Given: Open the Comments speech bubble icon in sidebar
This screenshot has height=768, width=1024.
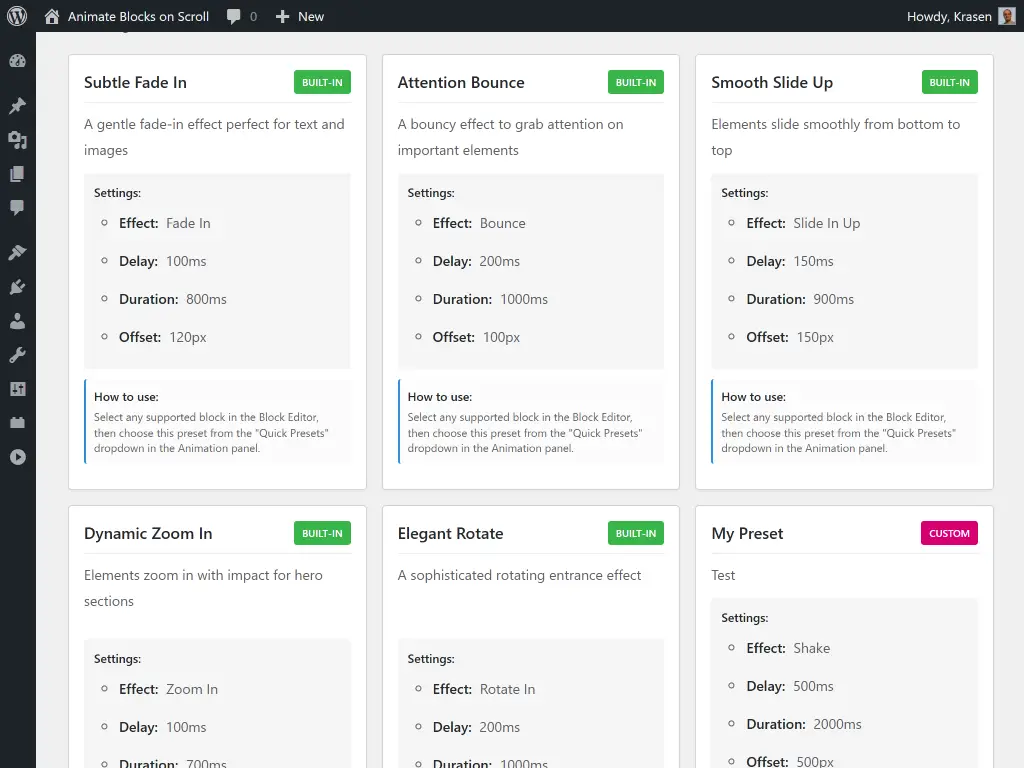Looking at the screenshot, I should point(17,208).
